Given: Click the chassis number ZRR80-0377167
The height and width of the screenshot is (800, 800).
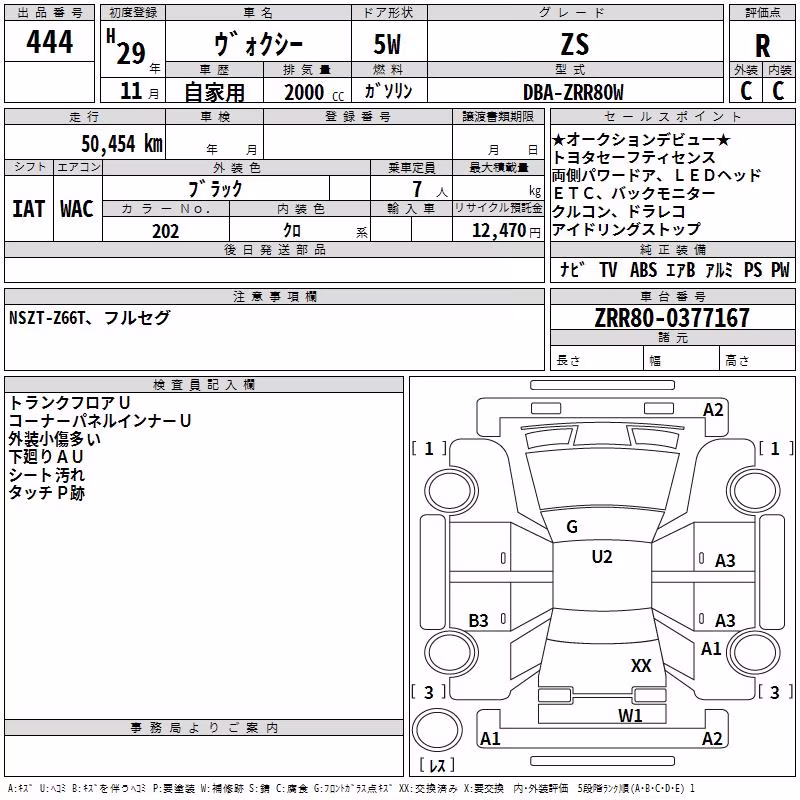Looking at the screenshot, I should [x=672, y=318].
